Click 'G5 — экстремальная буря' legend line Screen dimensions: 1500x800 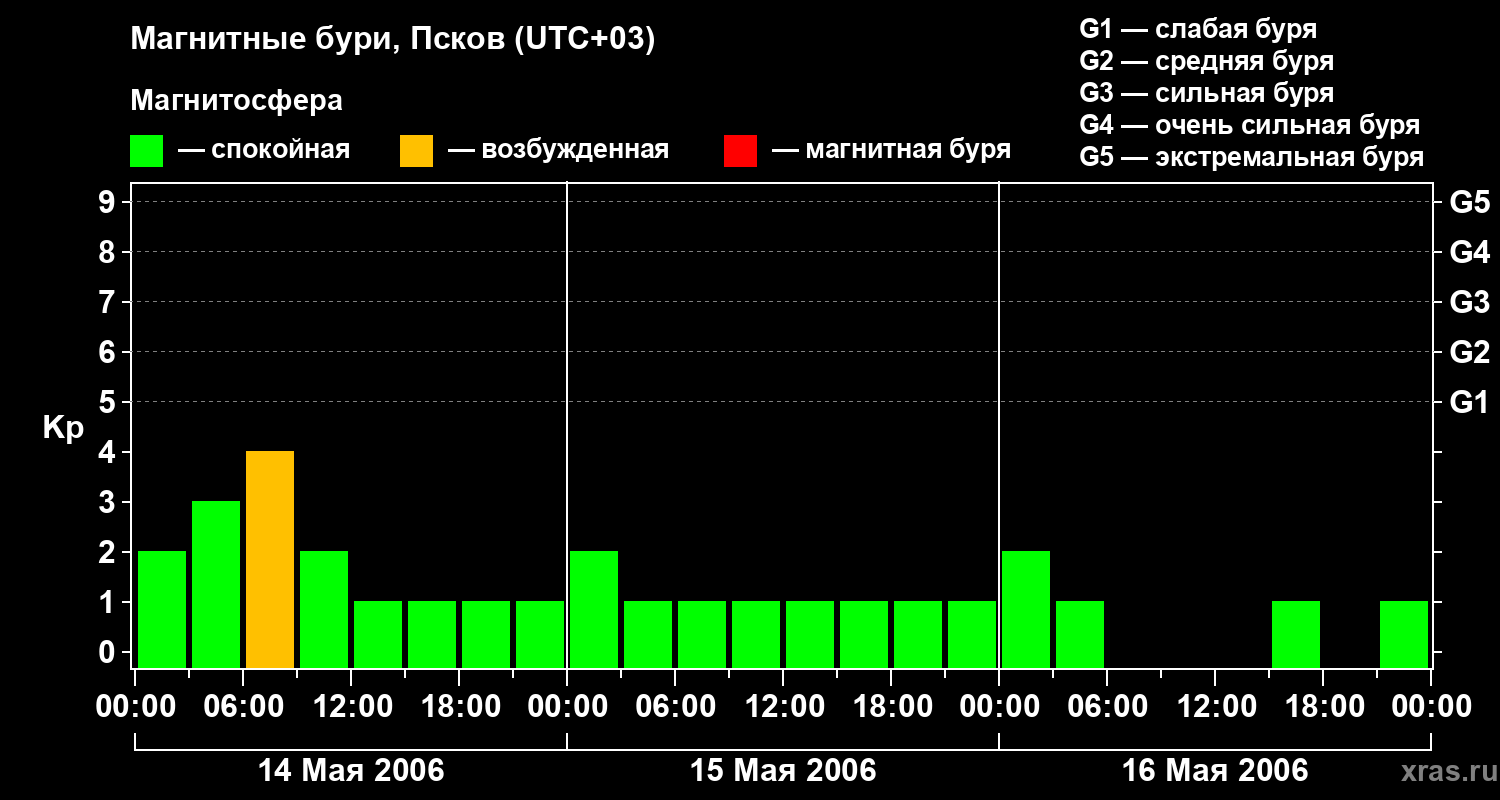pyautogui.click(x=1252, y=157)
